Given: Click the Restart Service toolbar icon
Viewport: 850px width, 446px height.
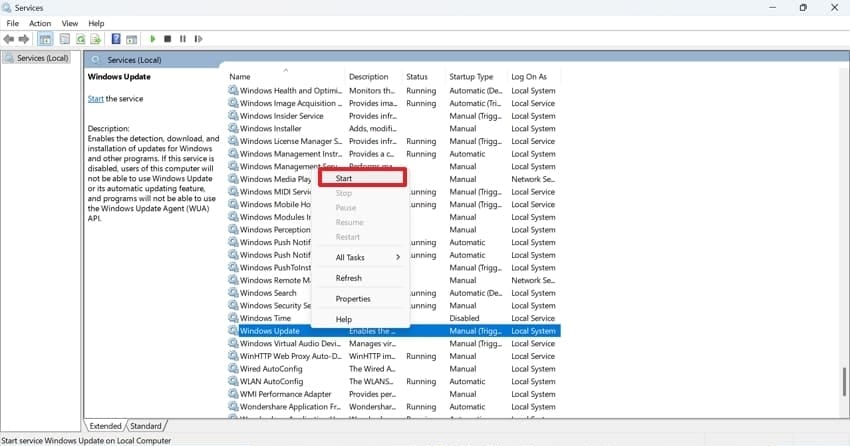Looking at the screenshot, I should point(198,39).
